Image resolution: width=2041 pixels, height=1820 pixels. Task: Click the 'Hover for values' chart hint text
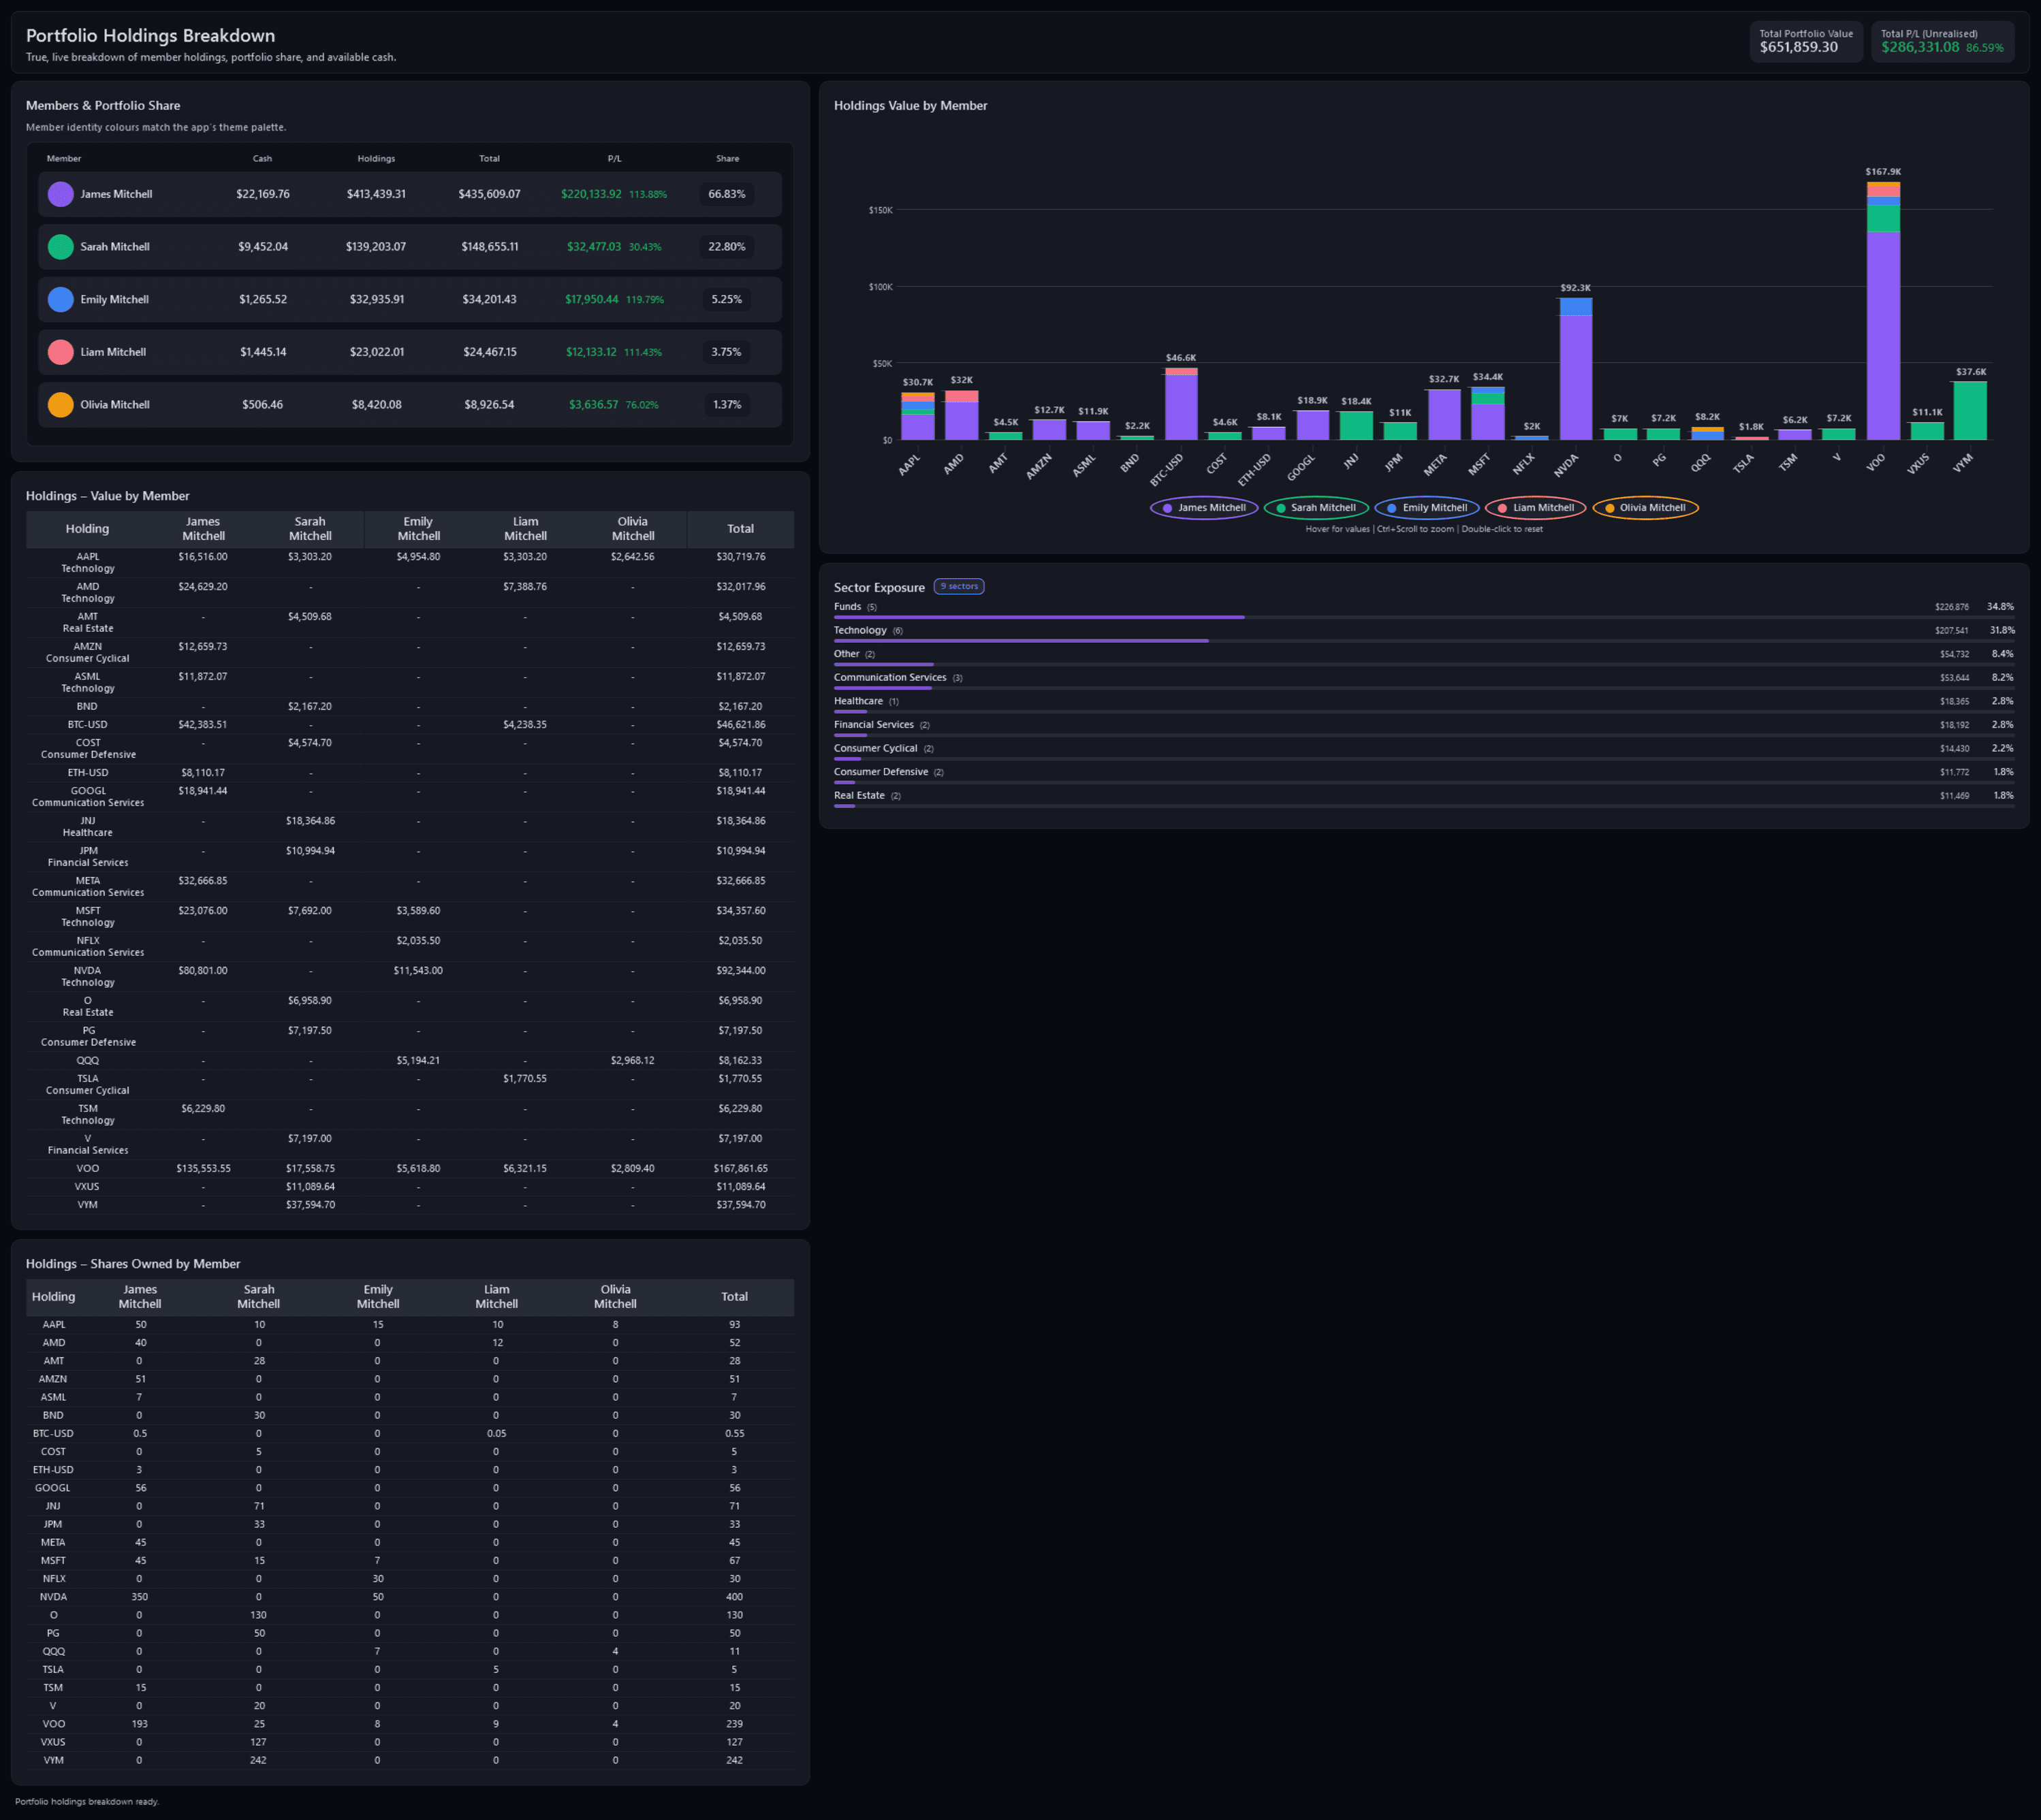tap(1424, 529)
